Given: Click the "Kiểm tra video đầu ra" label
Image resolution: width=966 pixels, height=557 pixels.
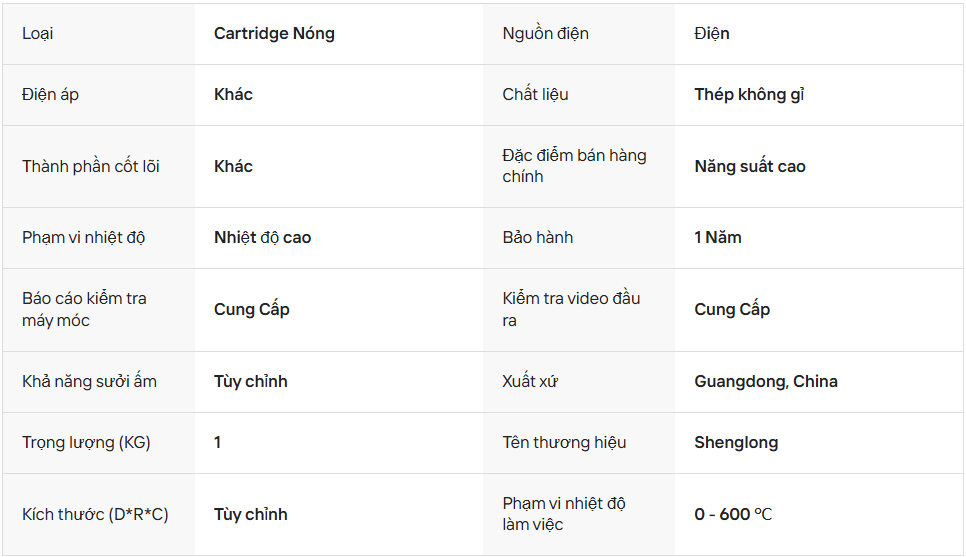Looking at the screenshot, I should 571,309.
